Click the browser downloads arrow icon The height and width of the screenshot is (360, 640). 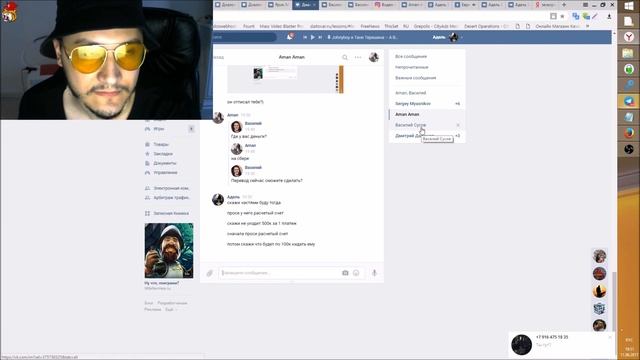pos(609,16)
